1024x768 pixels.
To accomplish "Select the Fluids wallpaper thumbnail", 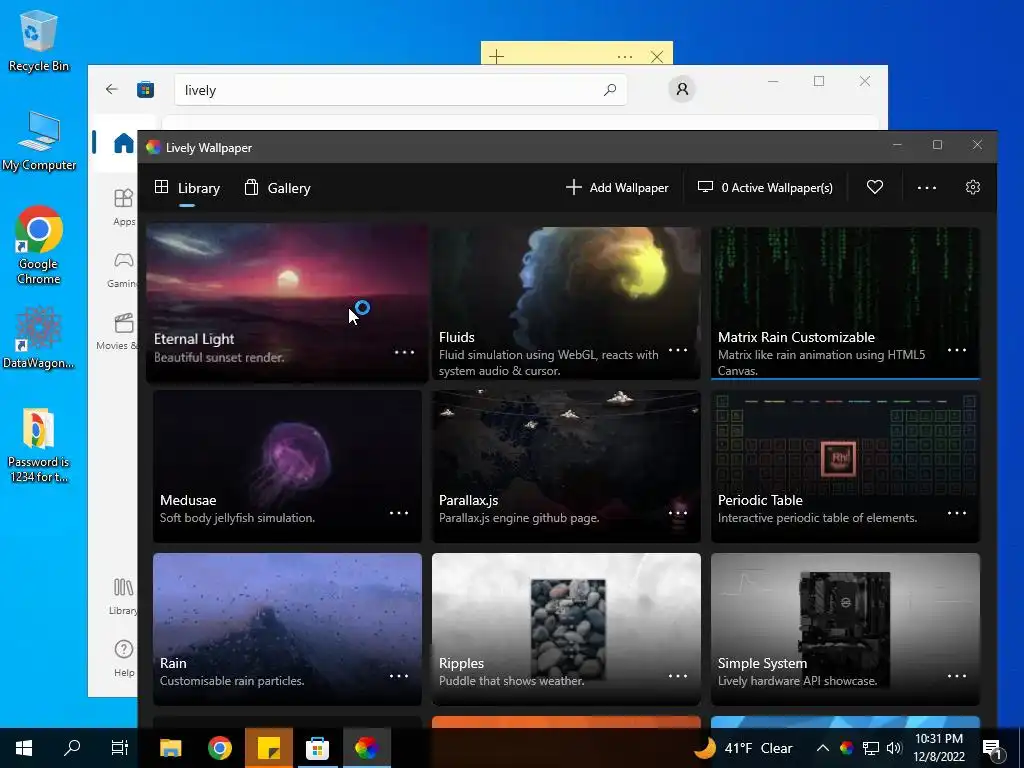I will [x=566, y=303].
